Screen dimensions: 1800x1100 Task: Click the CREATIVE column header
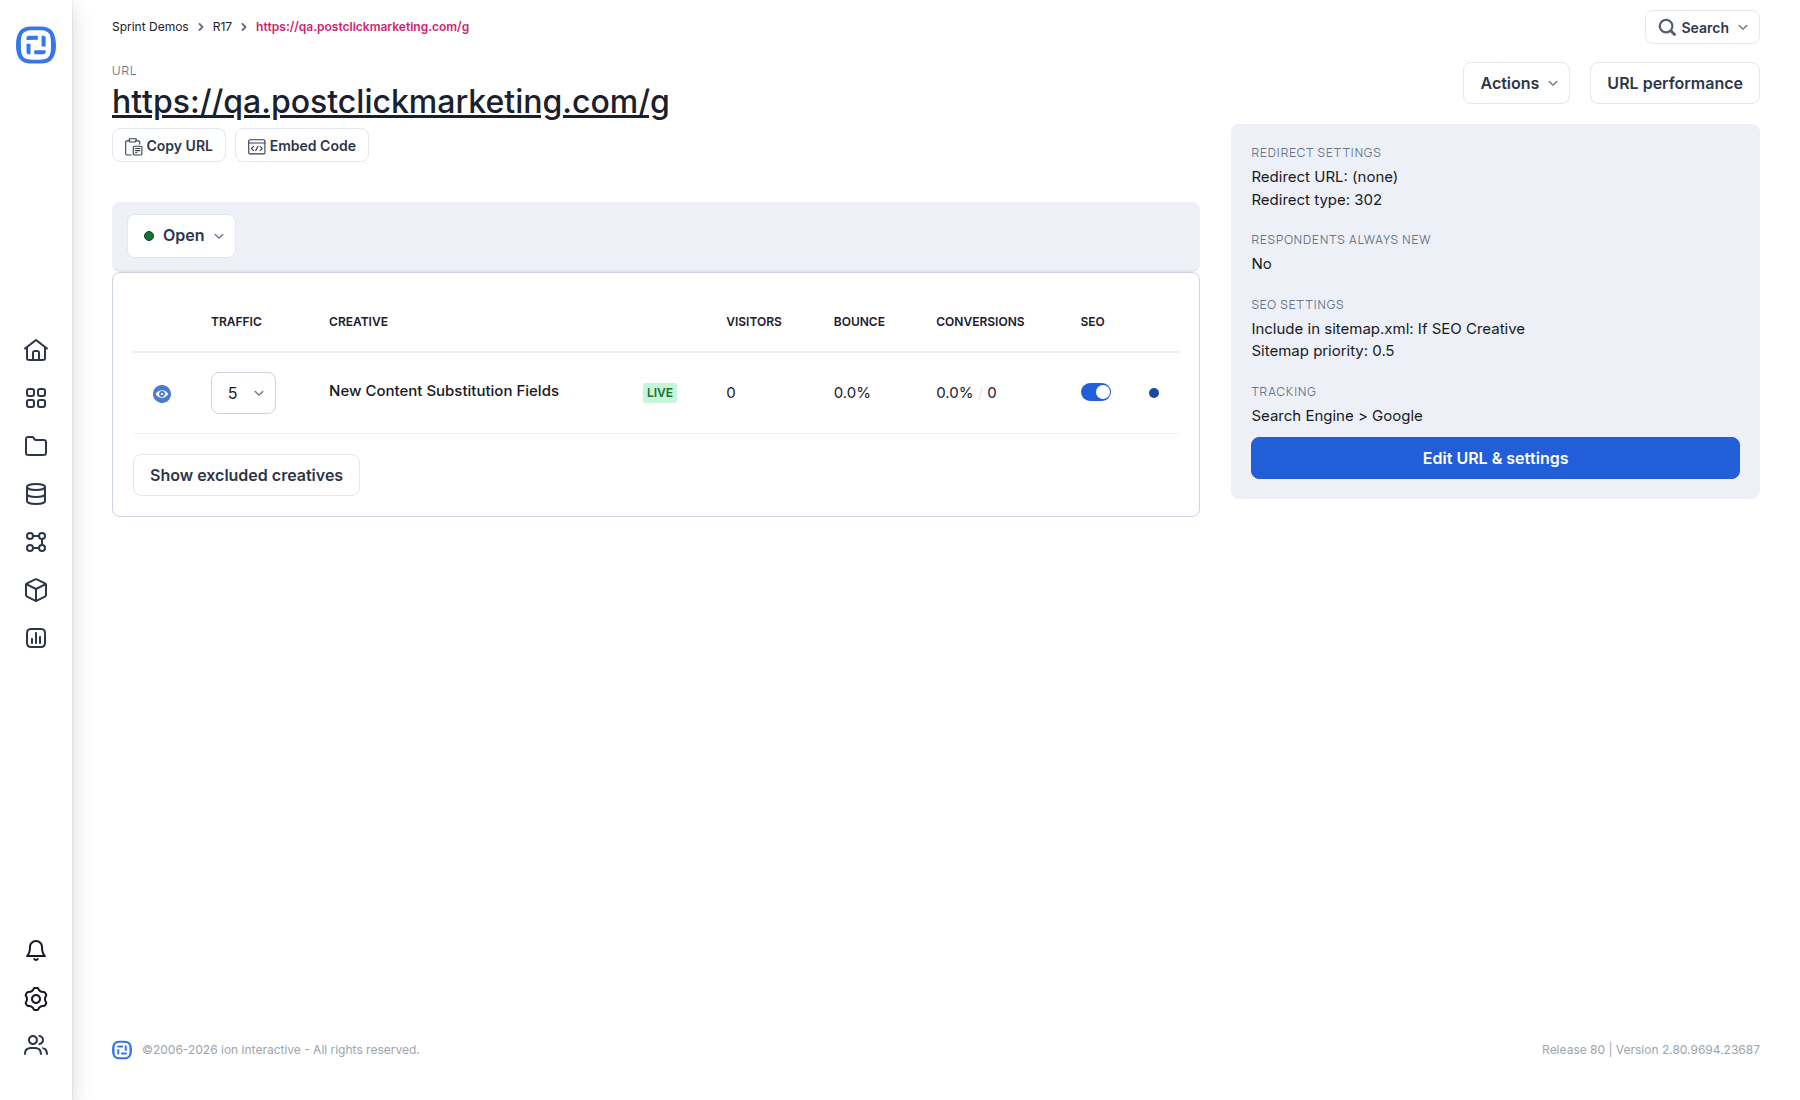click(x=358, y=322)
